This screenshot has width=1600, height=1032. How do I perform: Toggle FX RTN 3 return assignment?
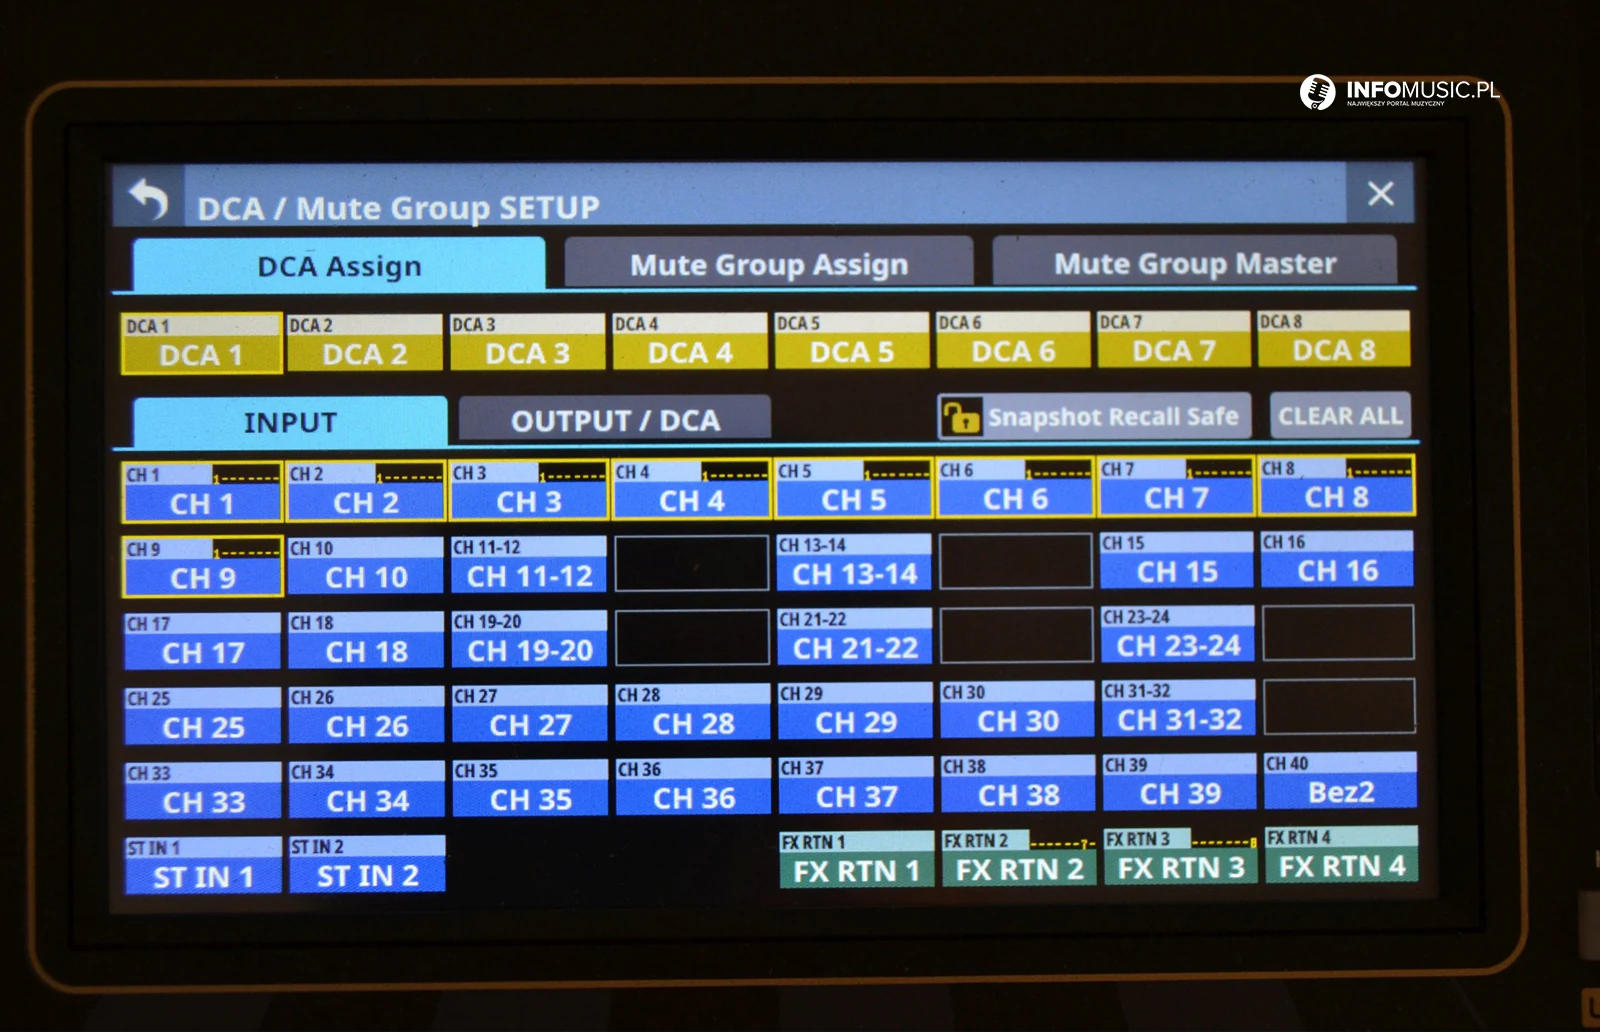pos(1181,857)
